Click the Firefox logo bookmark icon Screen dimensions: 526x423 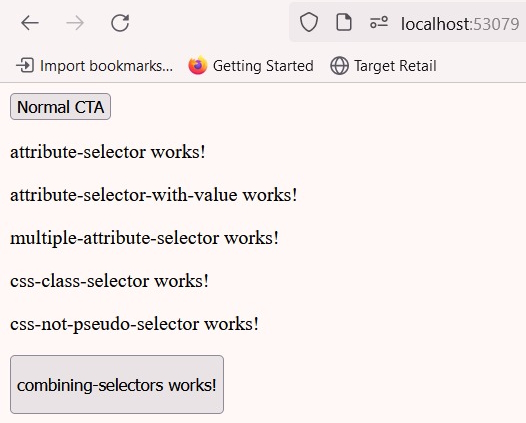198,65
